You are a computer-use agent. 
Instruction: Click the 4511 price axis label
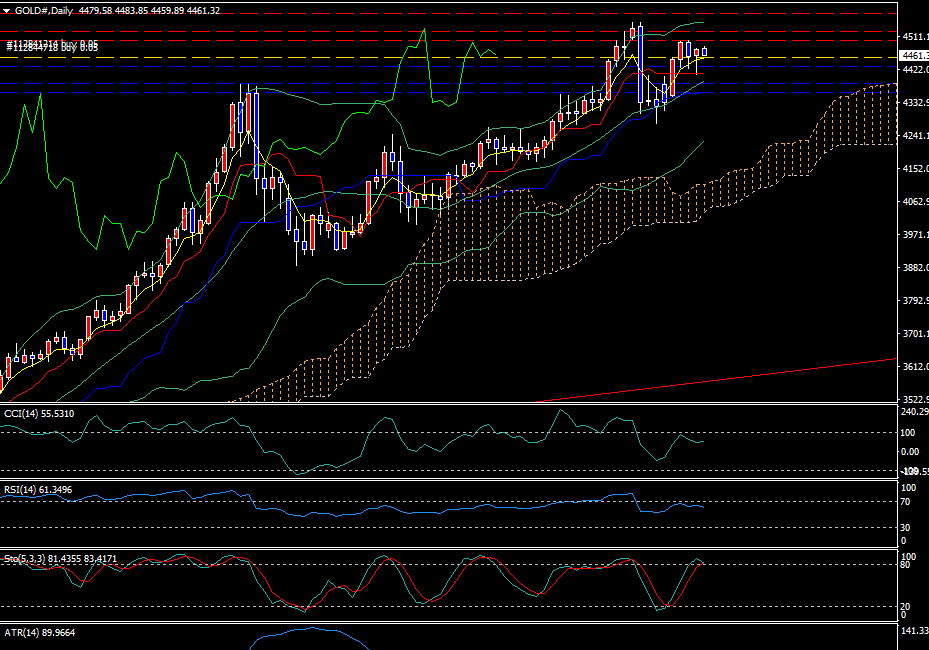click(x=912, y=38)
